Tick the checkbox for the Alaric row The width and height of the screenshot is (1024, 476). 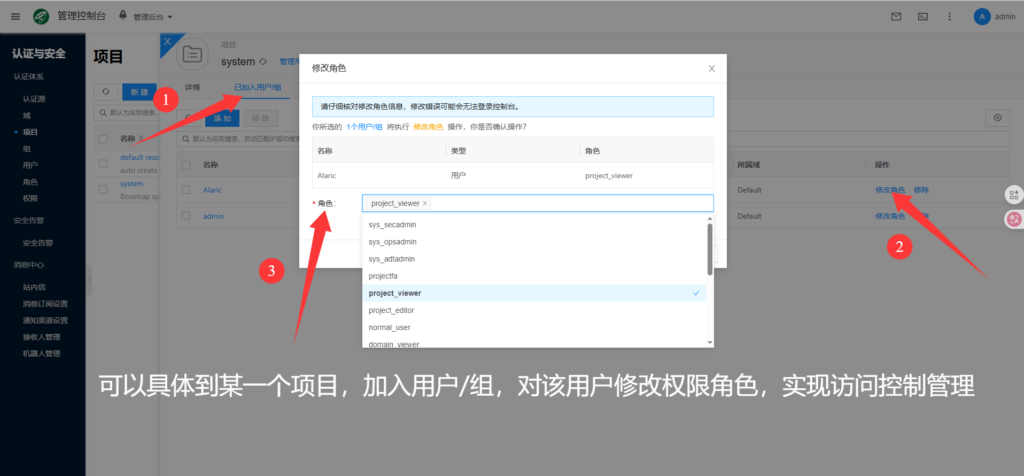click(185, 189)
